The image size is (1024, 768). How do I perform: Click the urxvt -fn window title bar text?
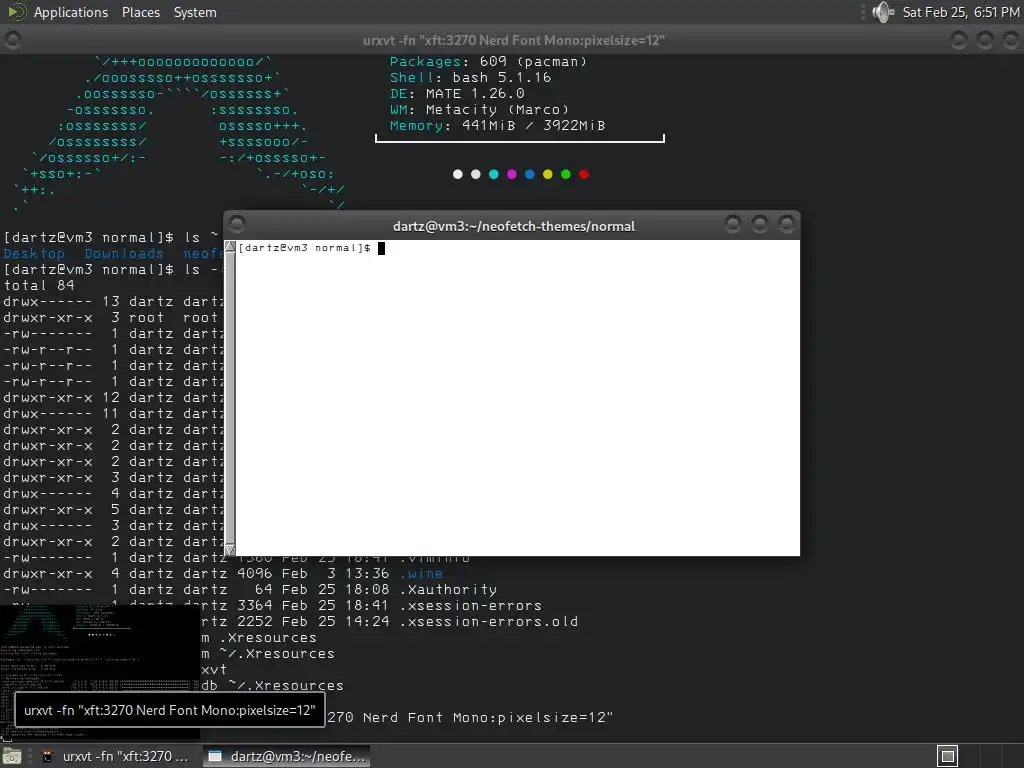tap(514, 40)
